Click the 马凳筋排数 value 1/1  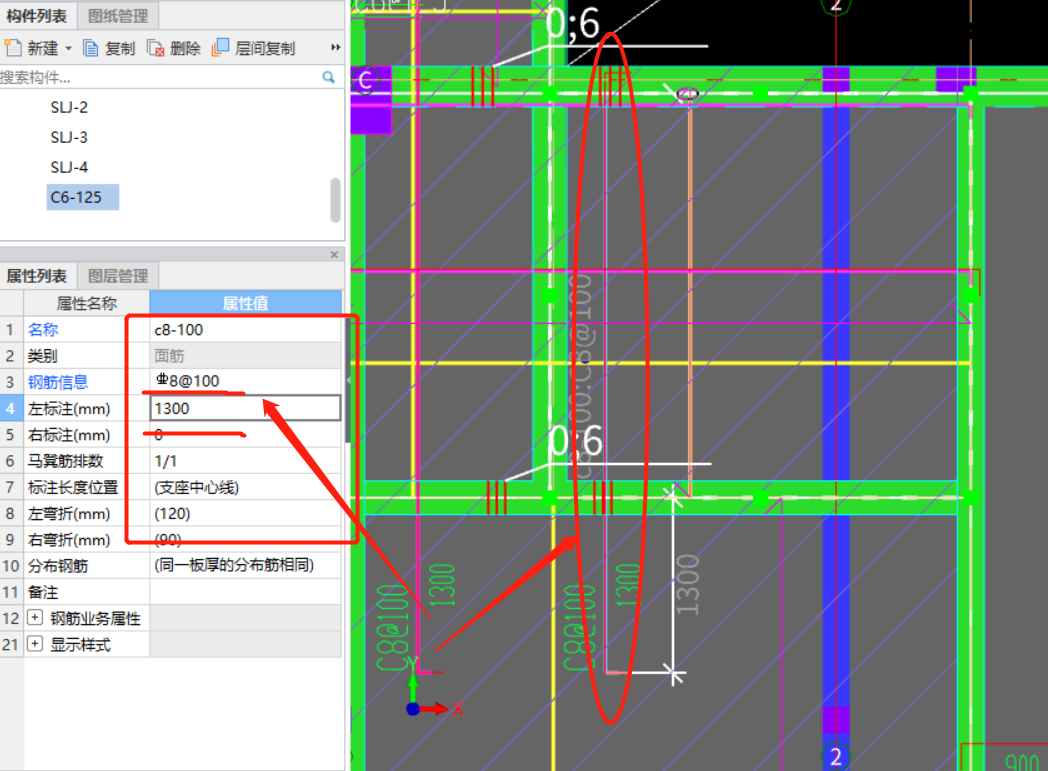[245, 461]
